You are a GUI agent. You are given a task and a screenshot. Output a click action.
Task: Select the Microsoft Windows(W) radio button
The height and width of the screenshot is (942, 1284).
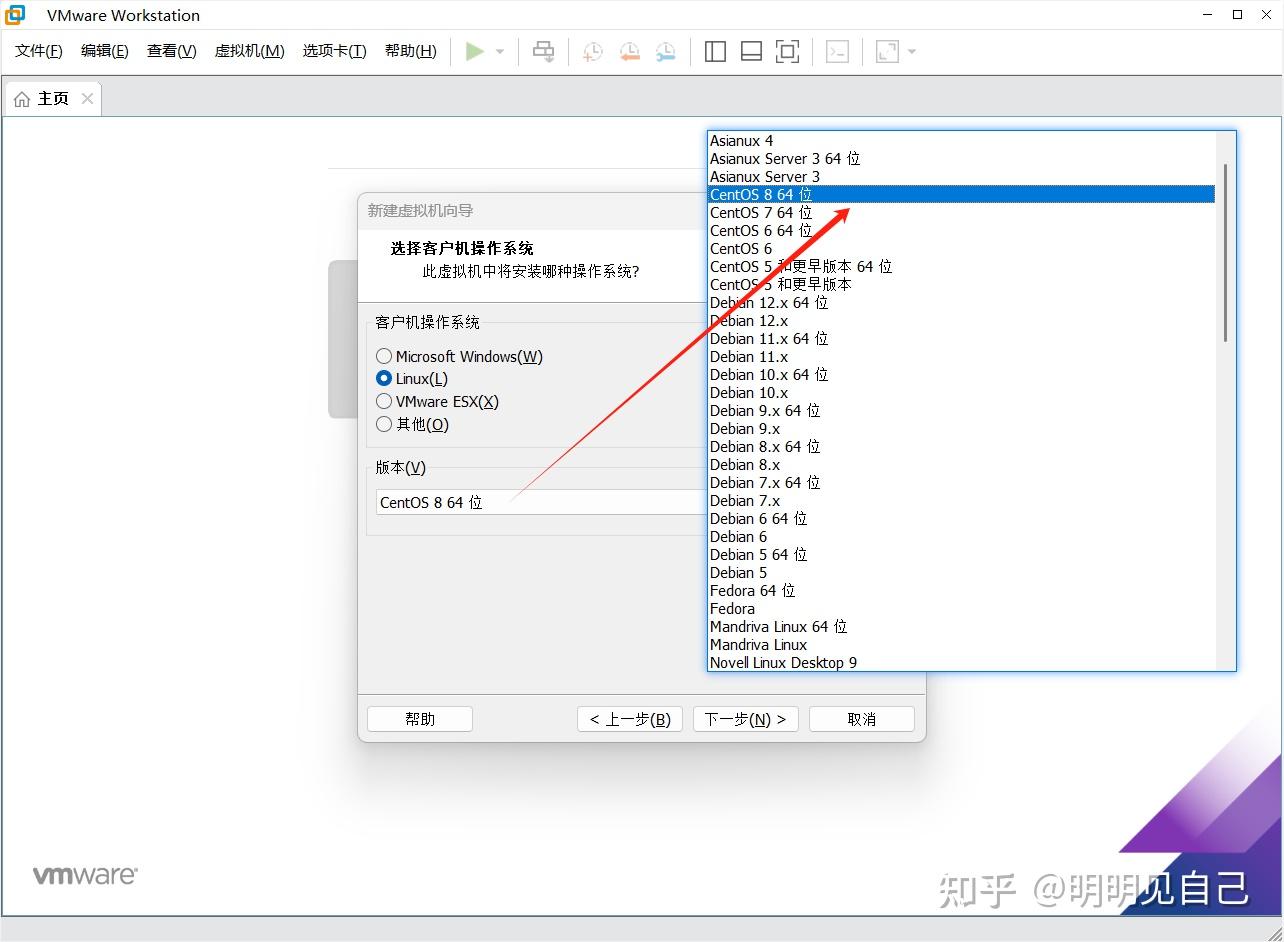[384, 356]
